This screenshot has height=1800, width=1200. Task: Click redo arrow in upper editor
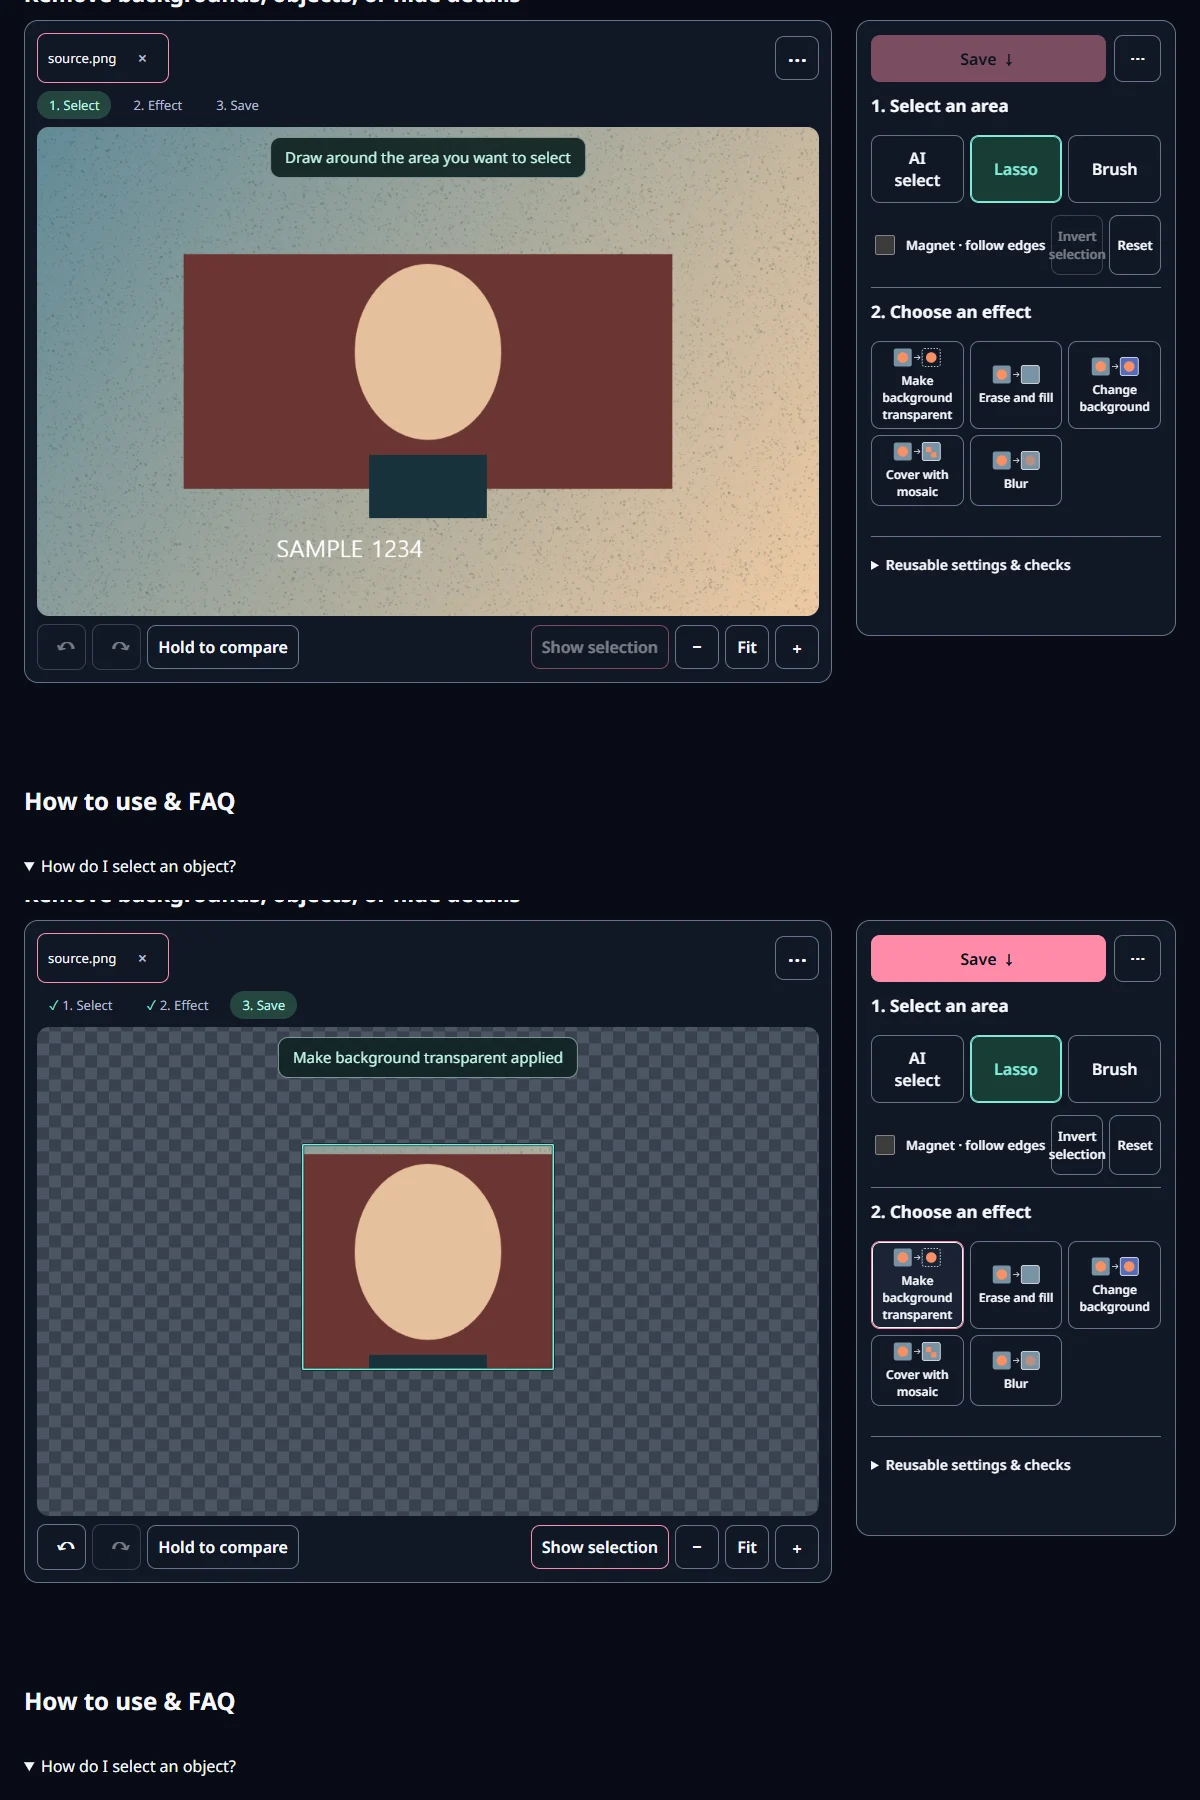117,647
